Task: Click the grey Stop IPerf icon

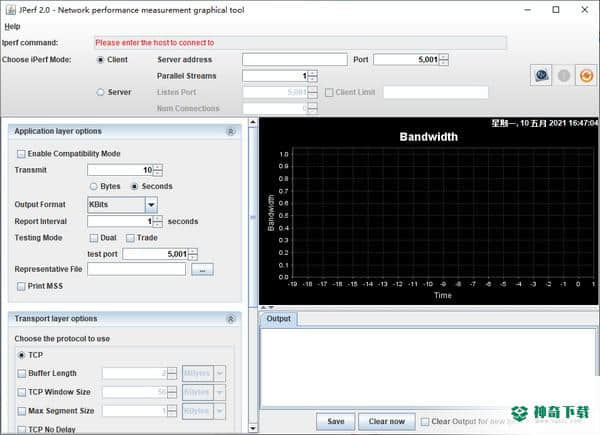Action: click(x=564, y=75)
